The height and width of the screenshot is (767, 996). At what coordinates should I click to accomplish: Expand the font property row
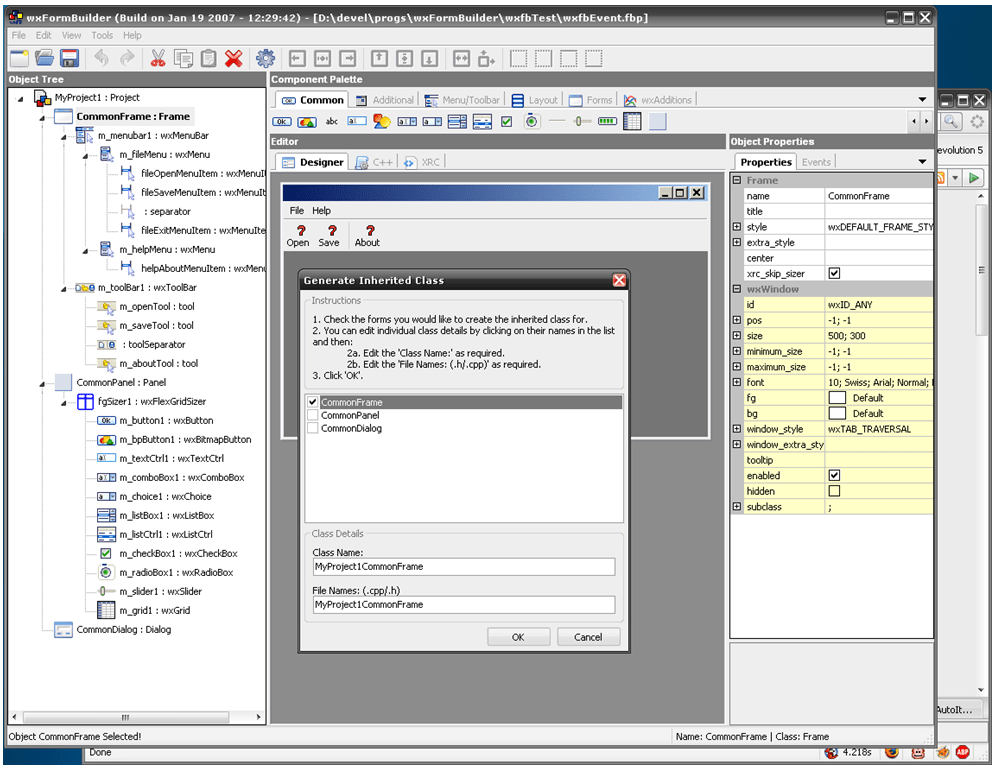click(x=737, y=382)
